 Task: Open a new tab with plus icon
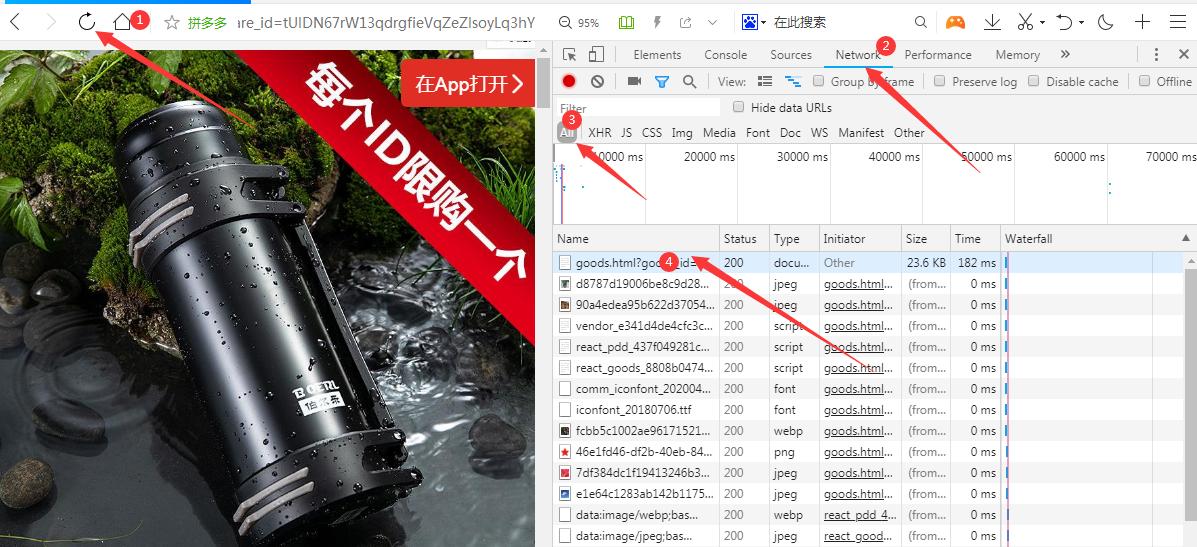[1142, 22]
